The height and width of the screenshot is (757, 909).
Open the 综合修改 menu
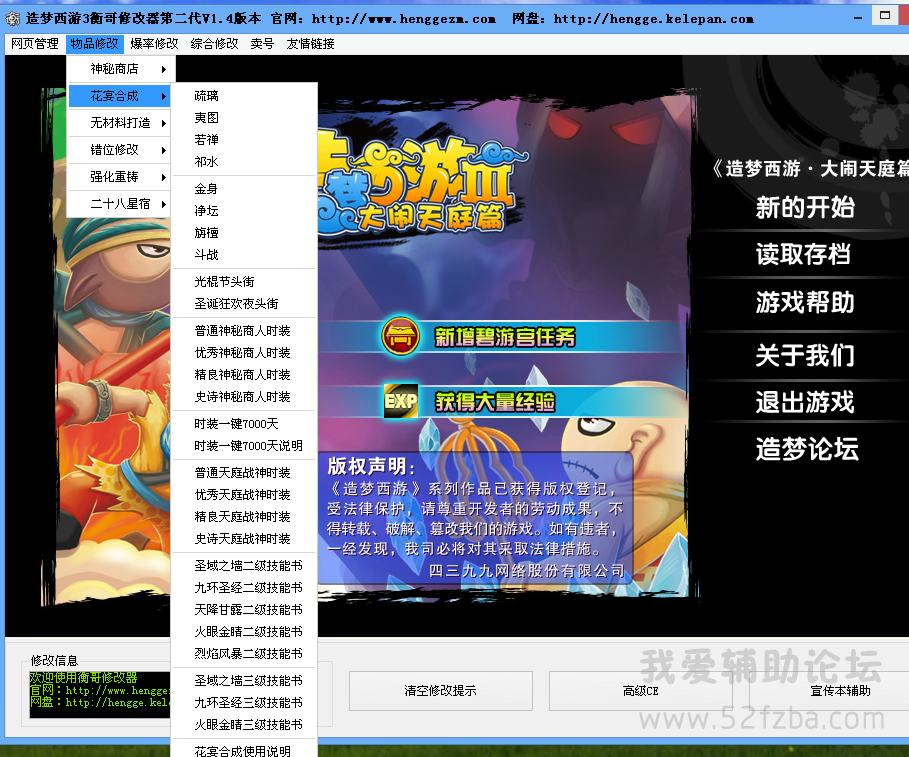pos(214,43)
